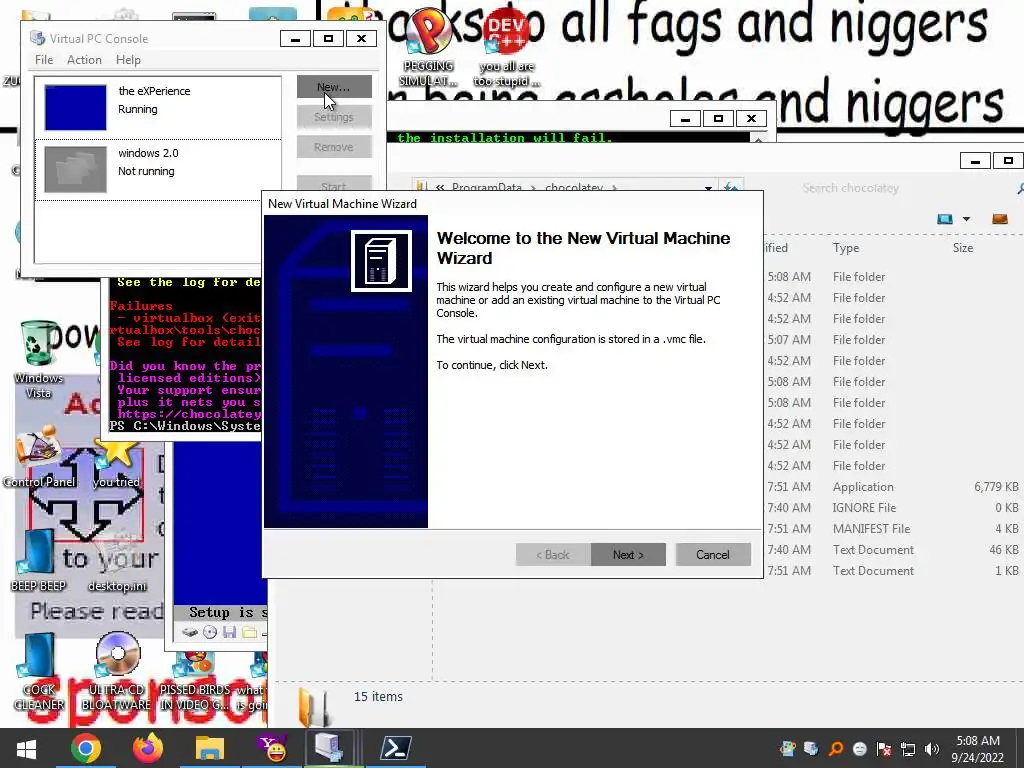
Task: Open the taskbar clock showing 5:08 AM
Action: pos(978,749)
